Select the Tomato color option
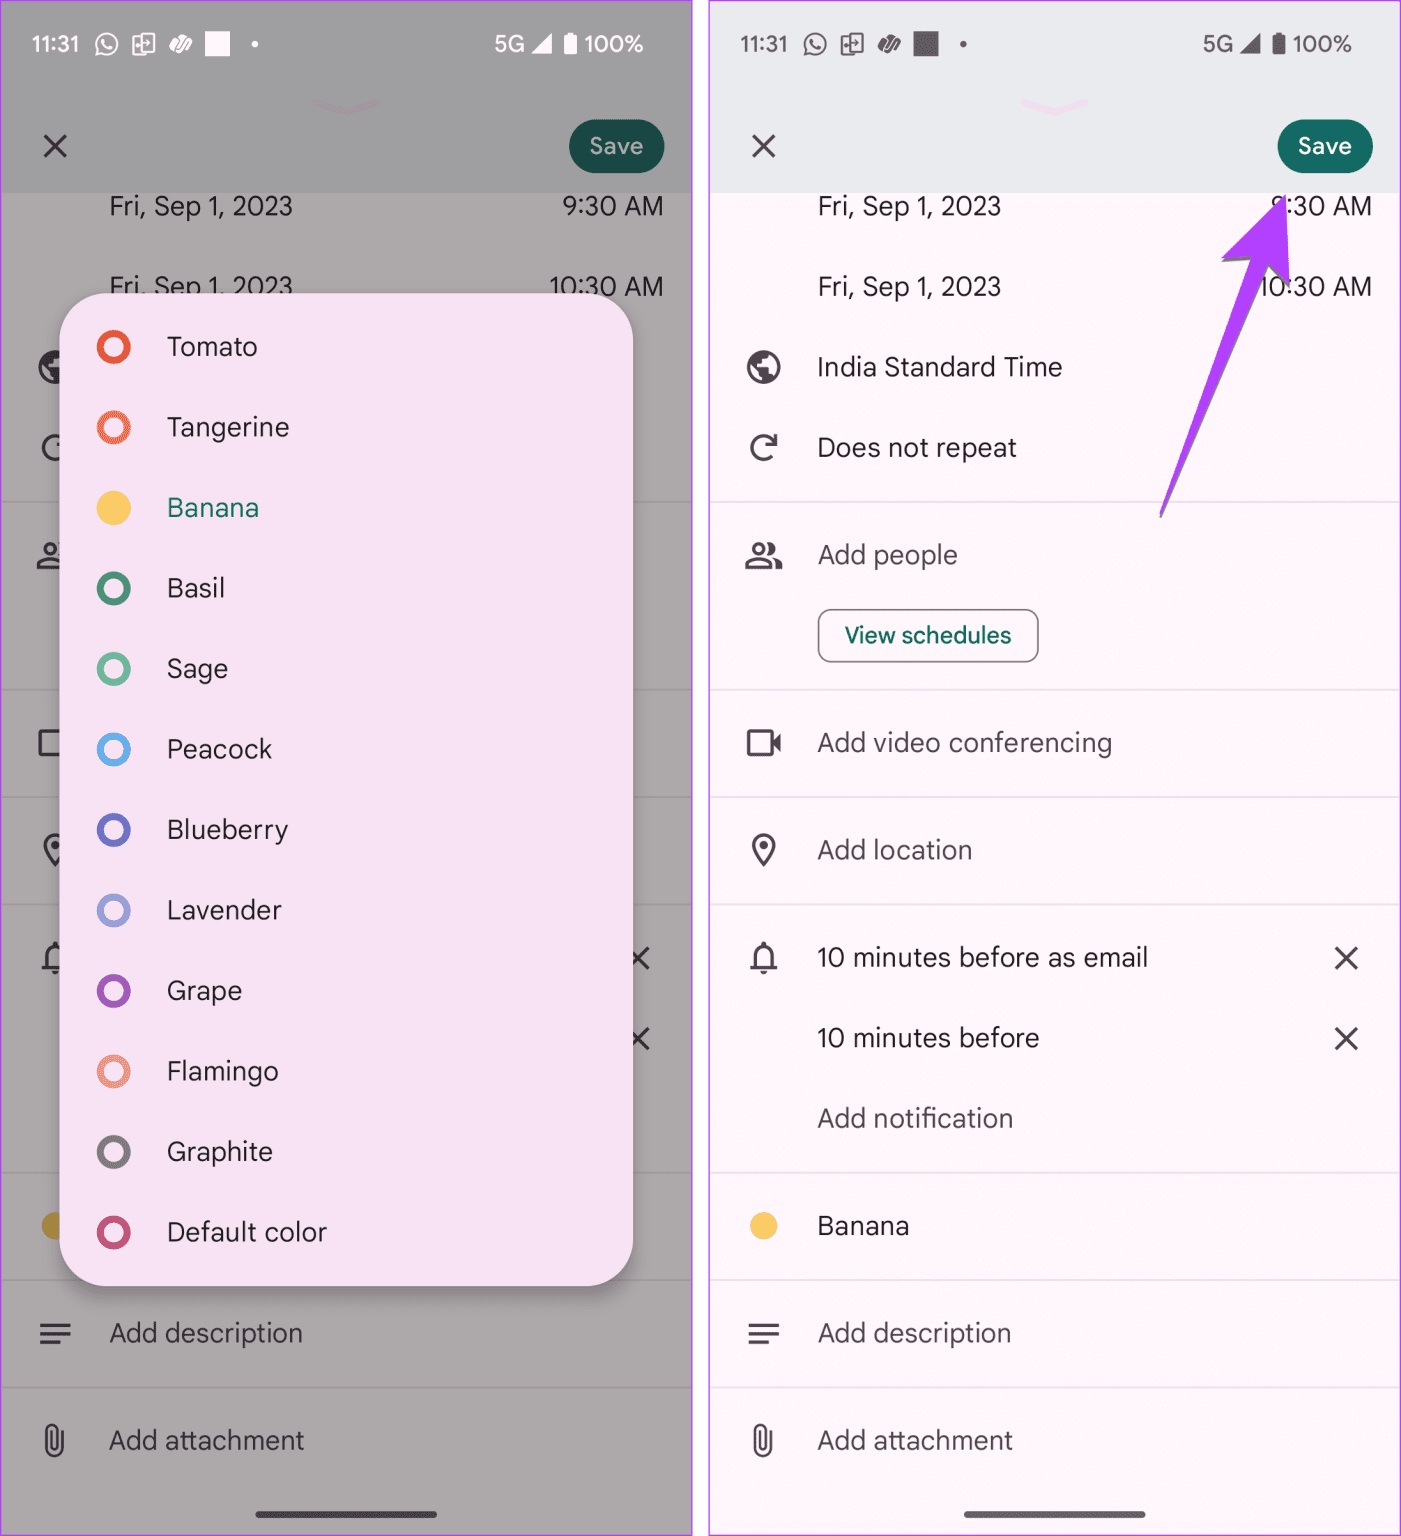Viewport: 1401px width, 1536px height. tap(212, 347)
